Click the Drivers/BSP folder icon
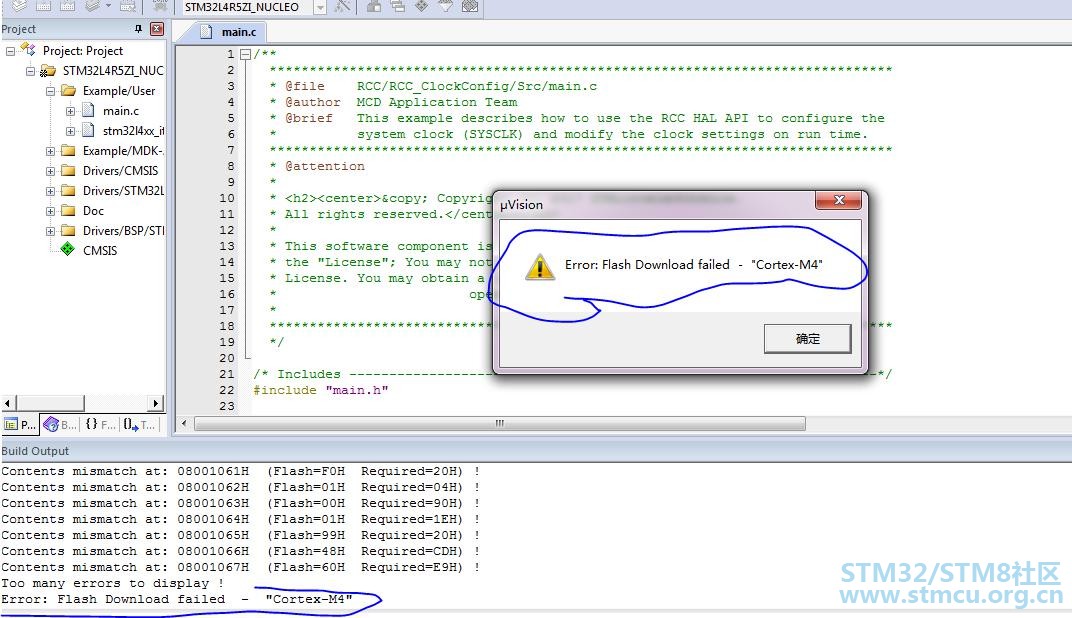This screenshot has height=618, width=1072. pos(68,230)
